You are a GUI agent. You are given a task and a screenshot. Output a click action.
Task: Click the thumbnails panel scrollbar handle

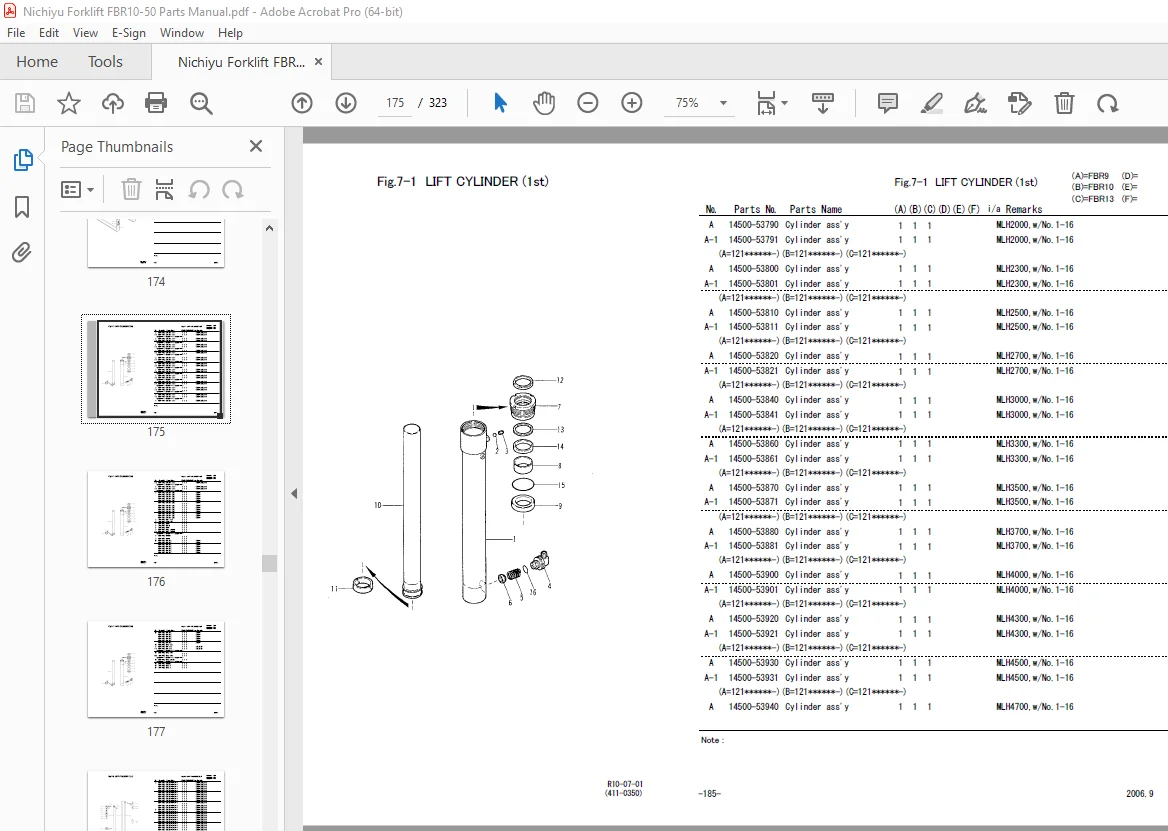[270, 563]
